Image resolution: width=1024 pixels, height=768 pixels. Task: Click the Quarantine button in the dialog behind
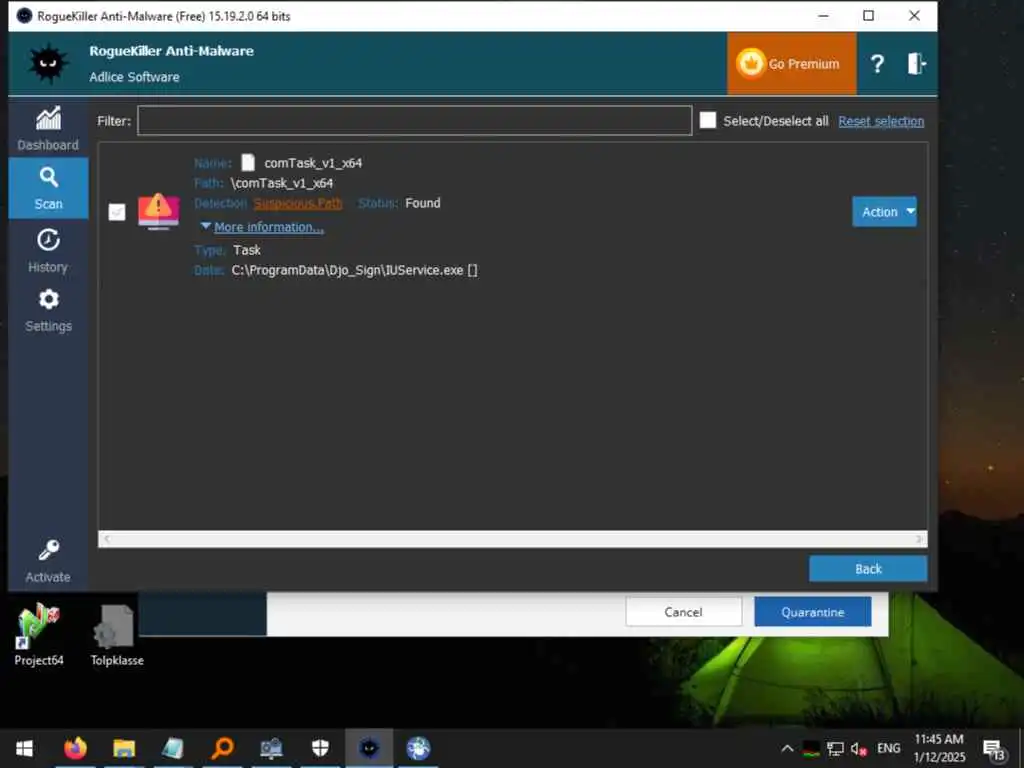812,612
